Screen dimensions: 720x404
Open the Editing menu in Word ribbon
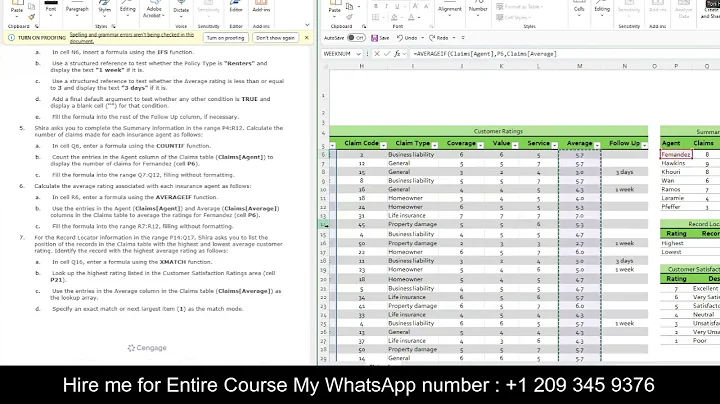128,8
